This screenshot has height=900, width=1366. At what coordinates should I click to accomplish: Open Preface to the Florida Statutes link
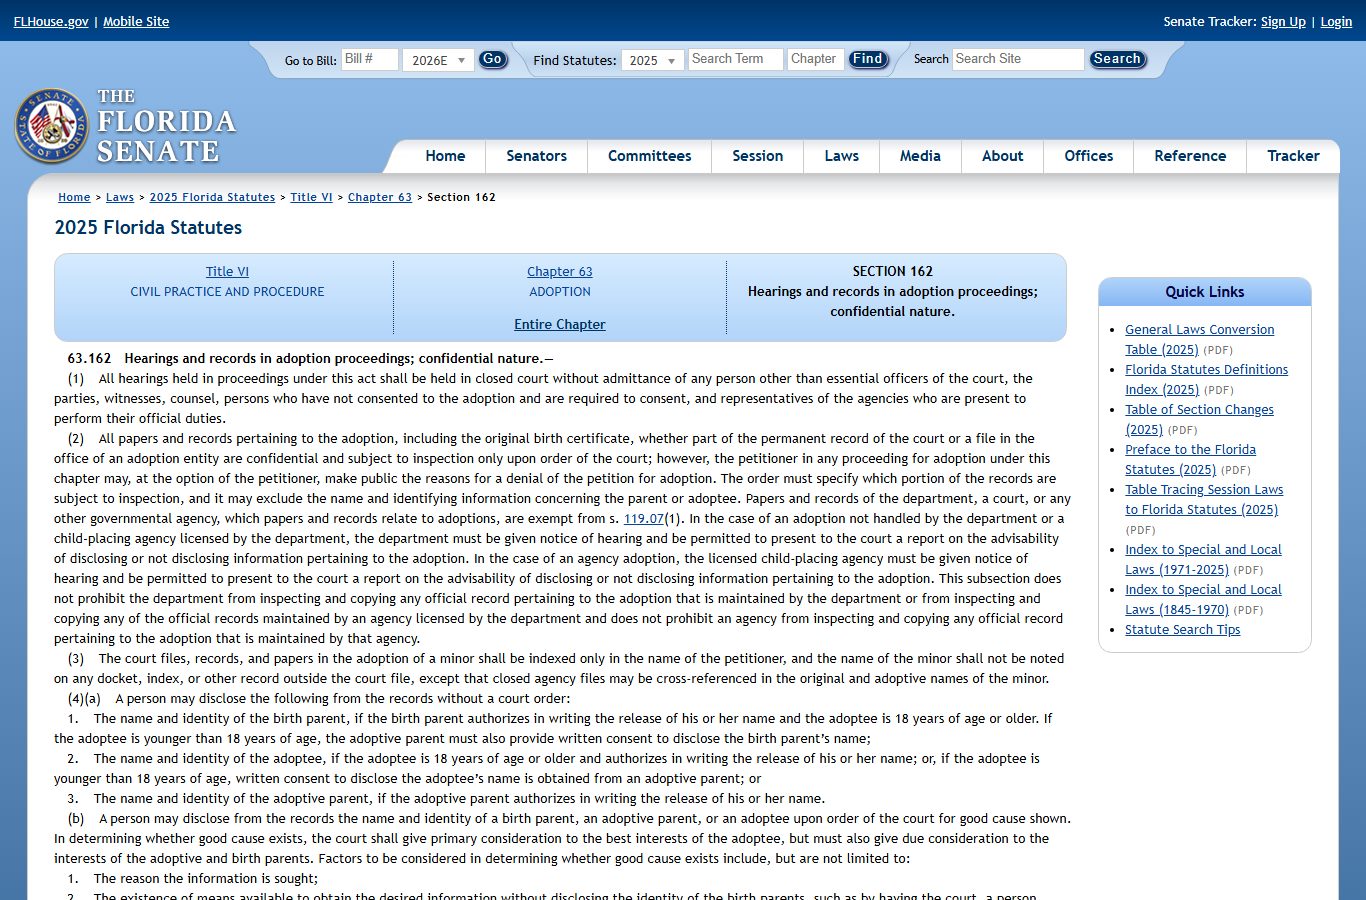[x=1190, y=459]
